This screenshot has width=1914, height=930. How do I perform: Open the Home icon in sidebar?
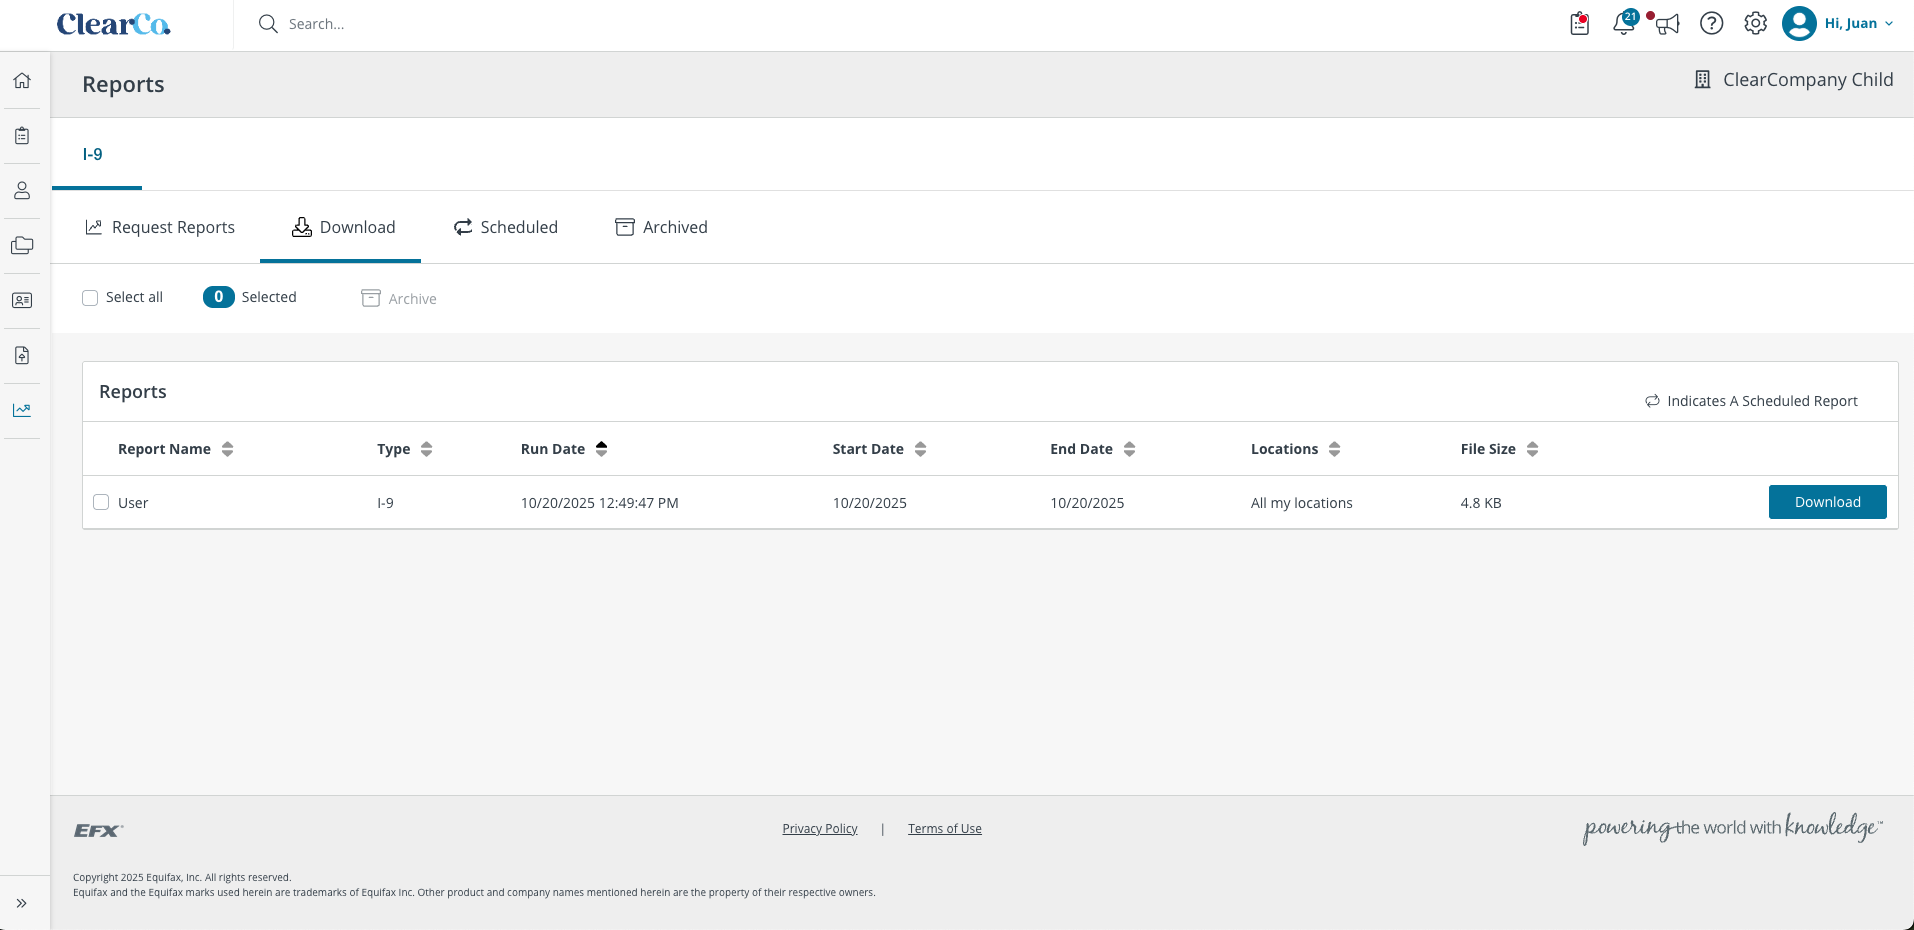click(22, 80)
